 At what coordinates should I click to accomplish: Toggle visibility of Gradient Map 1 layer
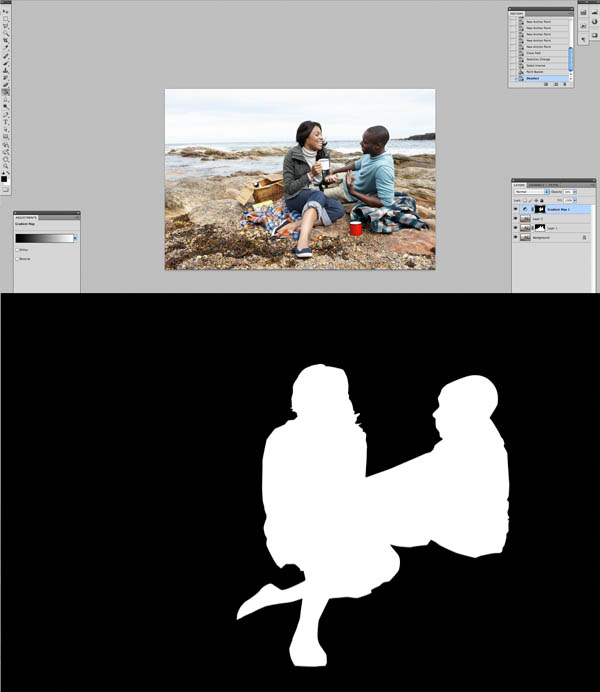(x=516, y=210)
